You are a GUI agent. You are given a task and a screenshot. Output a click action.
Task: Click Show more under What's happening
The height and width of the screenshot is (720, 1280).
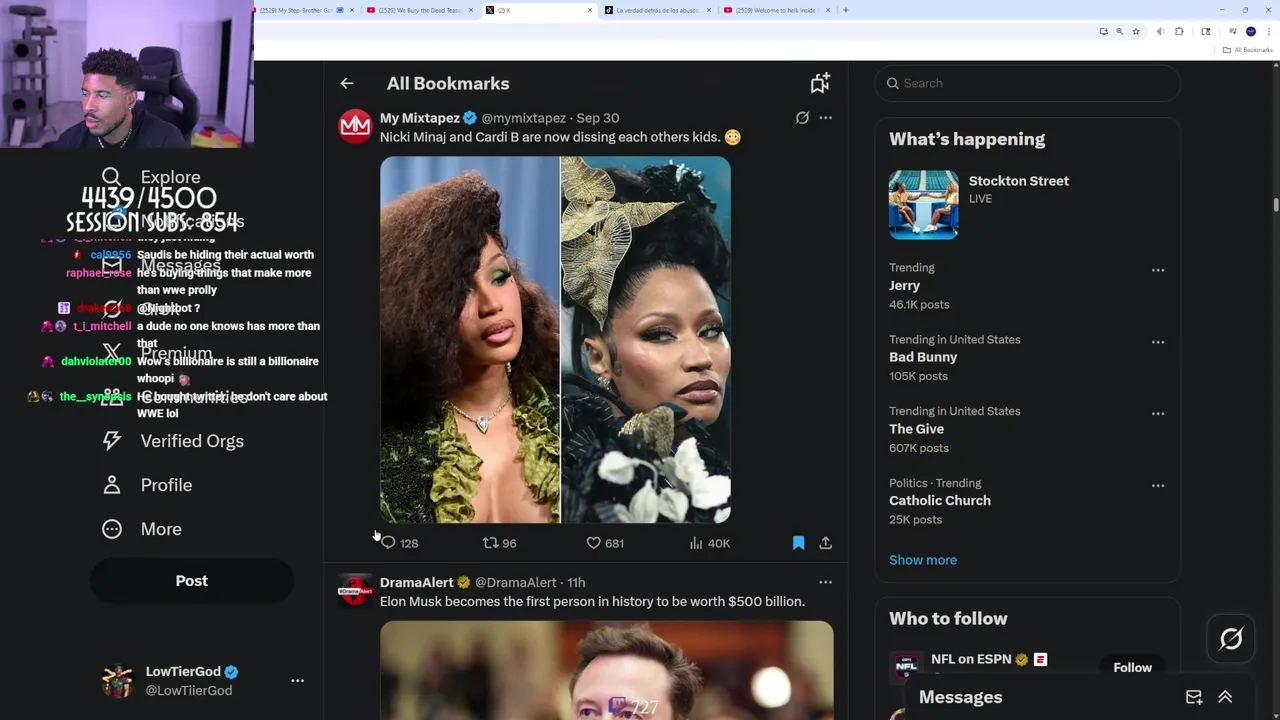coord(923,560)
